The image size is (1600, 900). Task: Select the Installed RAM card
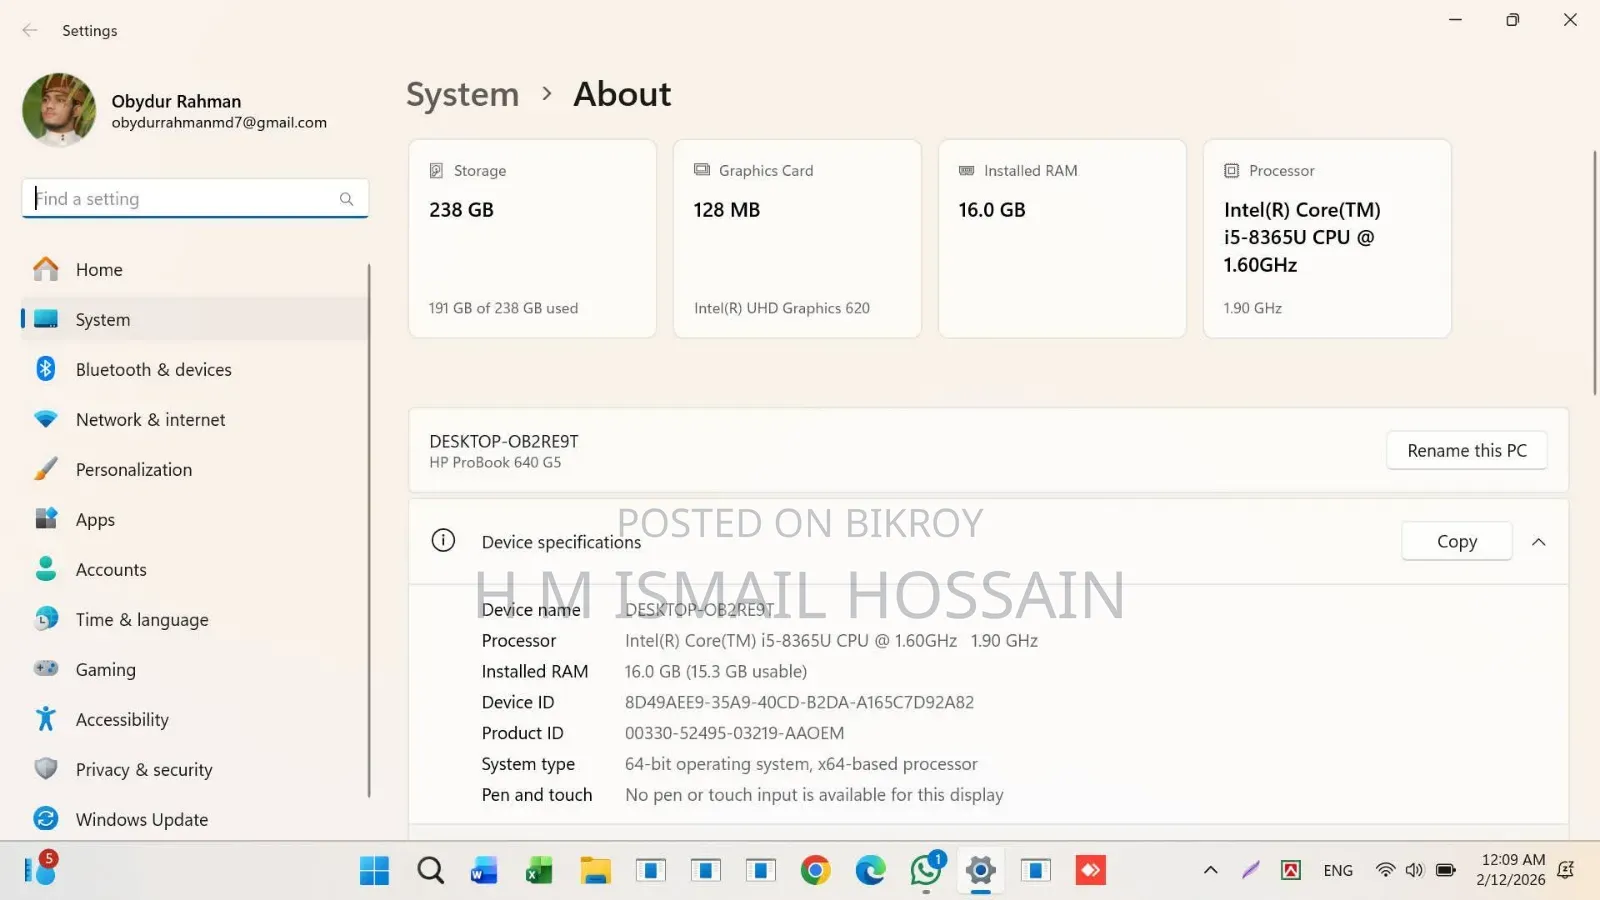(x=1062, y=238)
